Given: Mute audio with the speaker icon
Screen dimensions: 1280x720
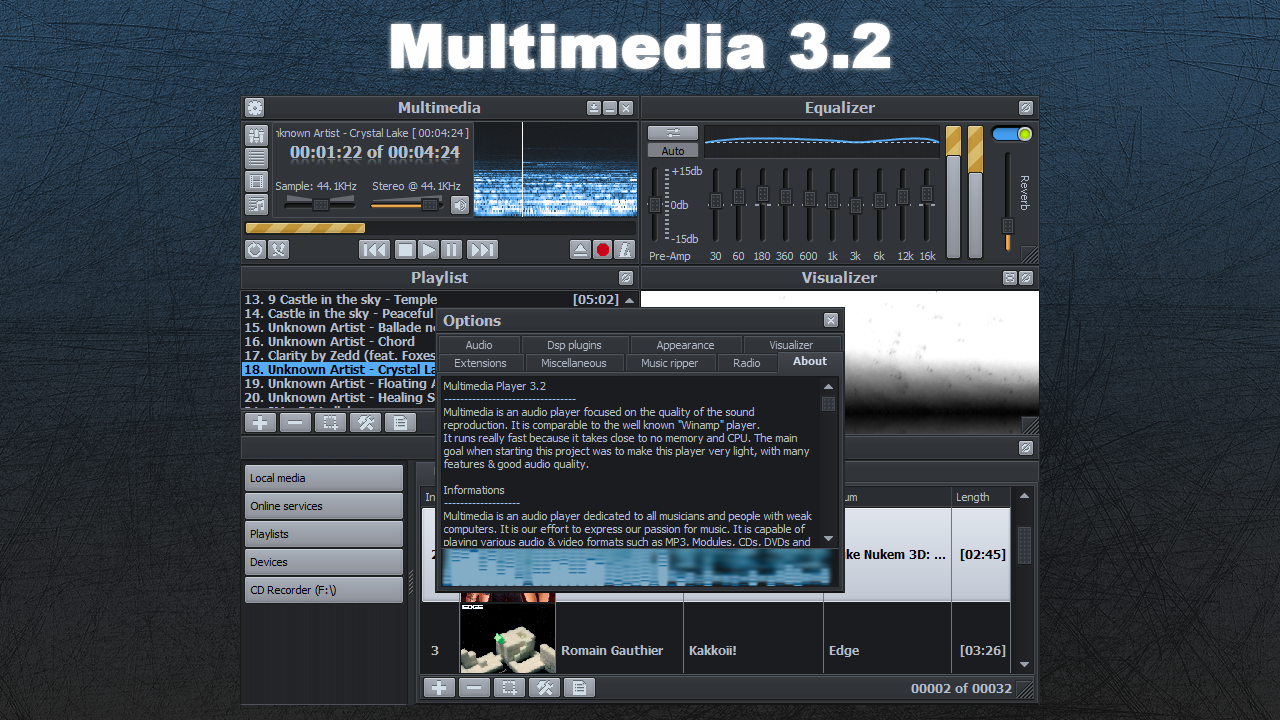Looking at the screenshot, I should (x=460, y=205).
